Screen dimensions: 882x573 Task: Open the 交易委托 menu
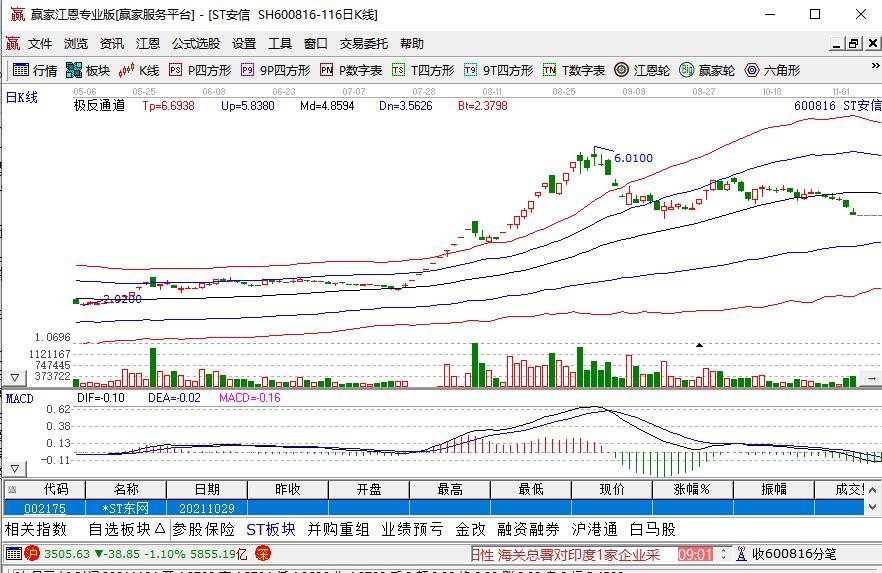[x=364, y=43]
